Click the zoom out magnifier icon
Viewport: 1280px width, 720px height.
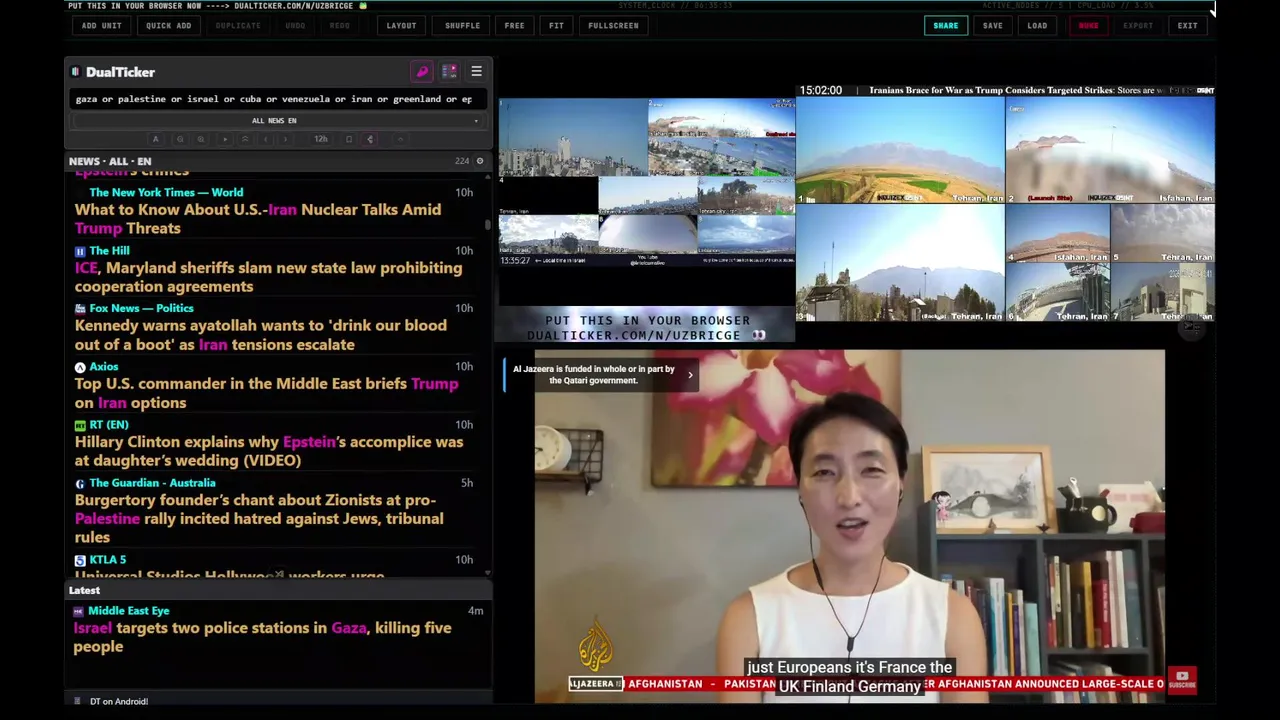tap(180, 139)
